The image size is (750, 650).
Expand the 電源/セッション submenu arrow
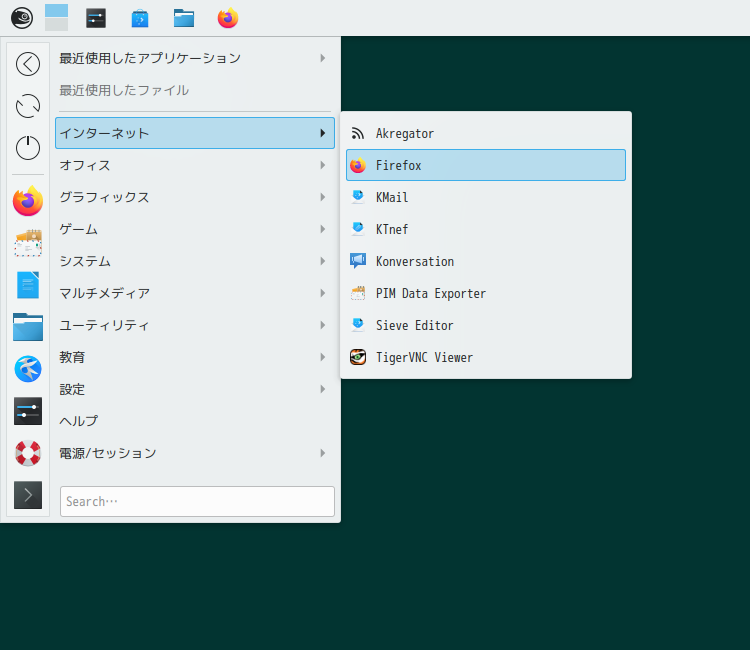click(x=323, y=453)
